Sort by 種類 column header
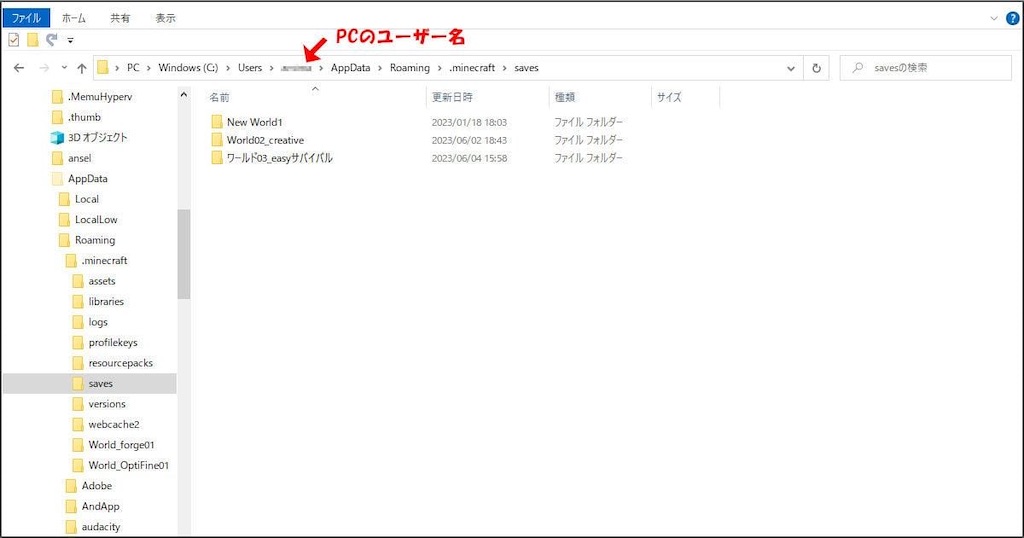Screen dimensions: 1024x538 coord(565,97)
